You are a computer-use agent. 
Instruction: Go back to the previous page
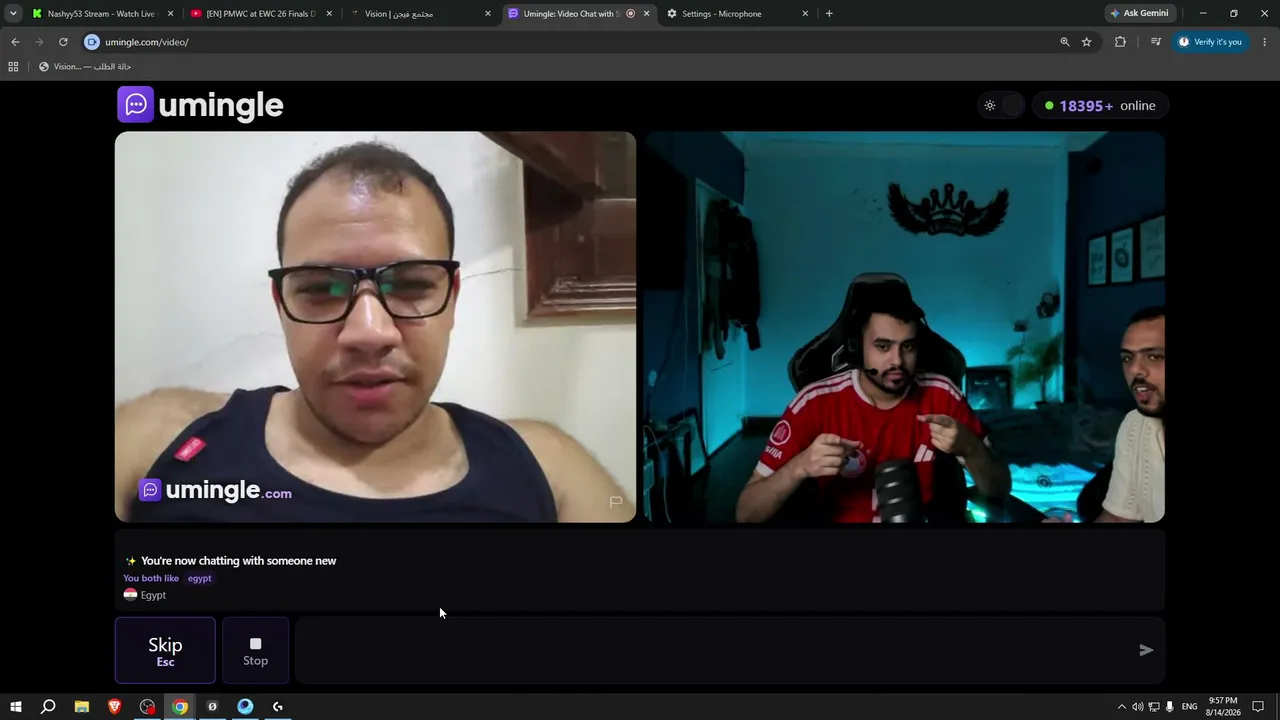click(15, 42)
